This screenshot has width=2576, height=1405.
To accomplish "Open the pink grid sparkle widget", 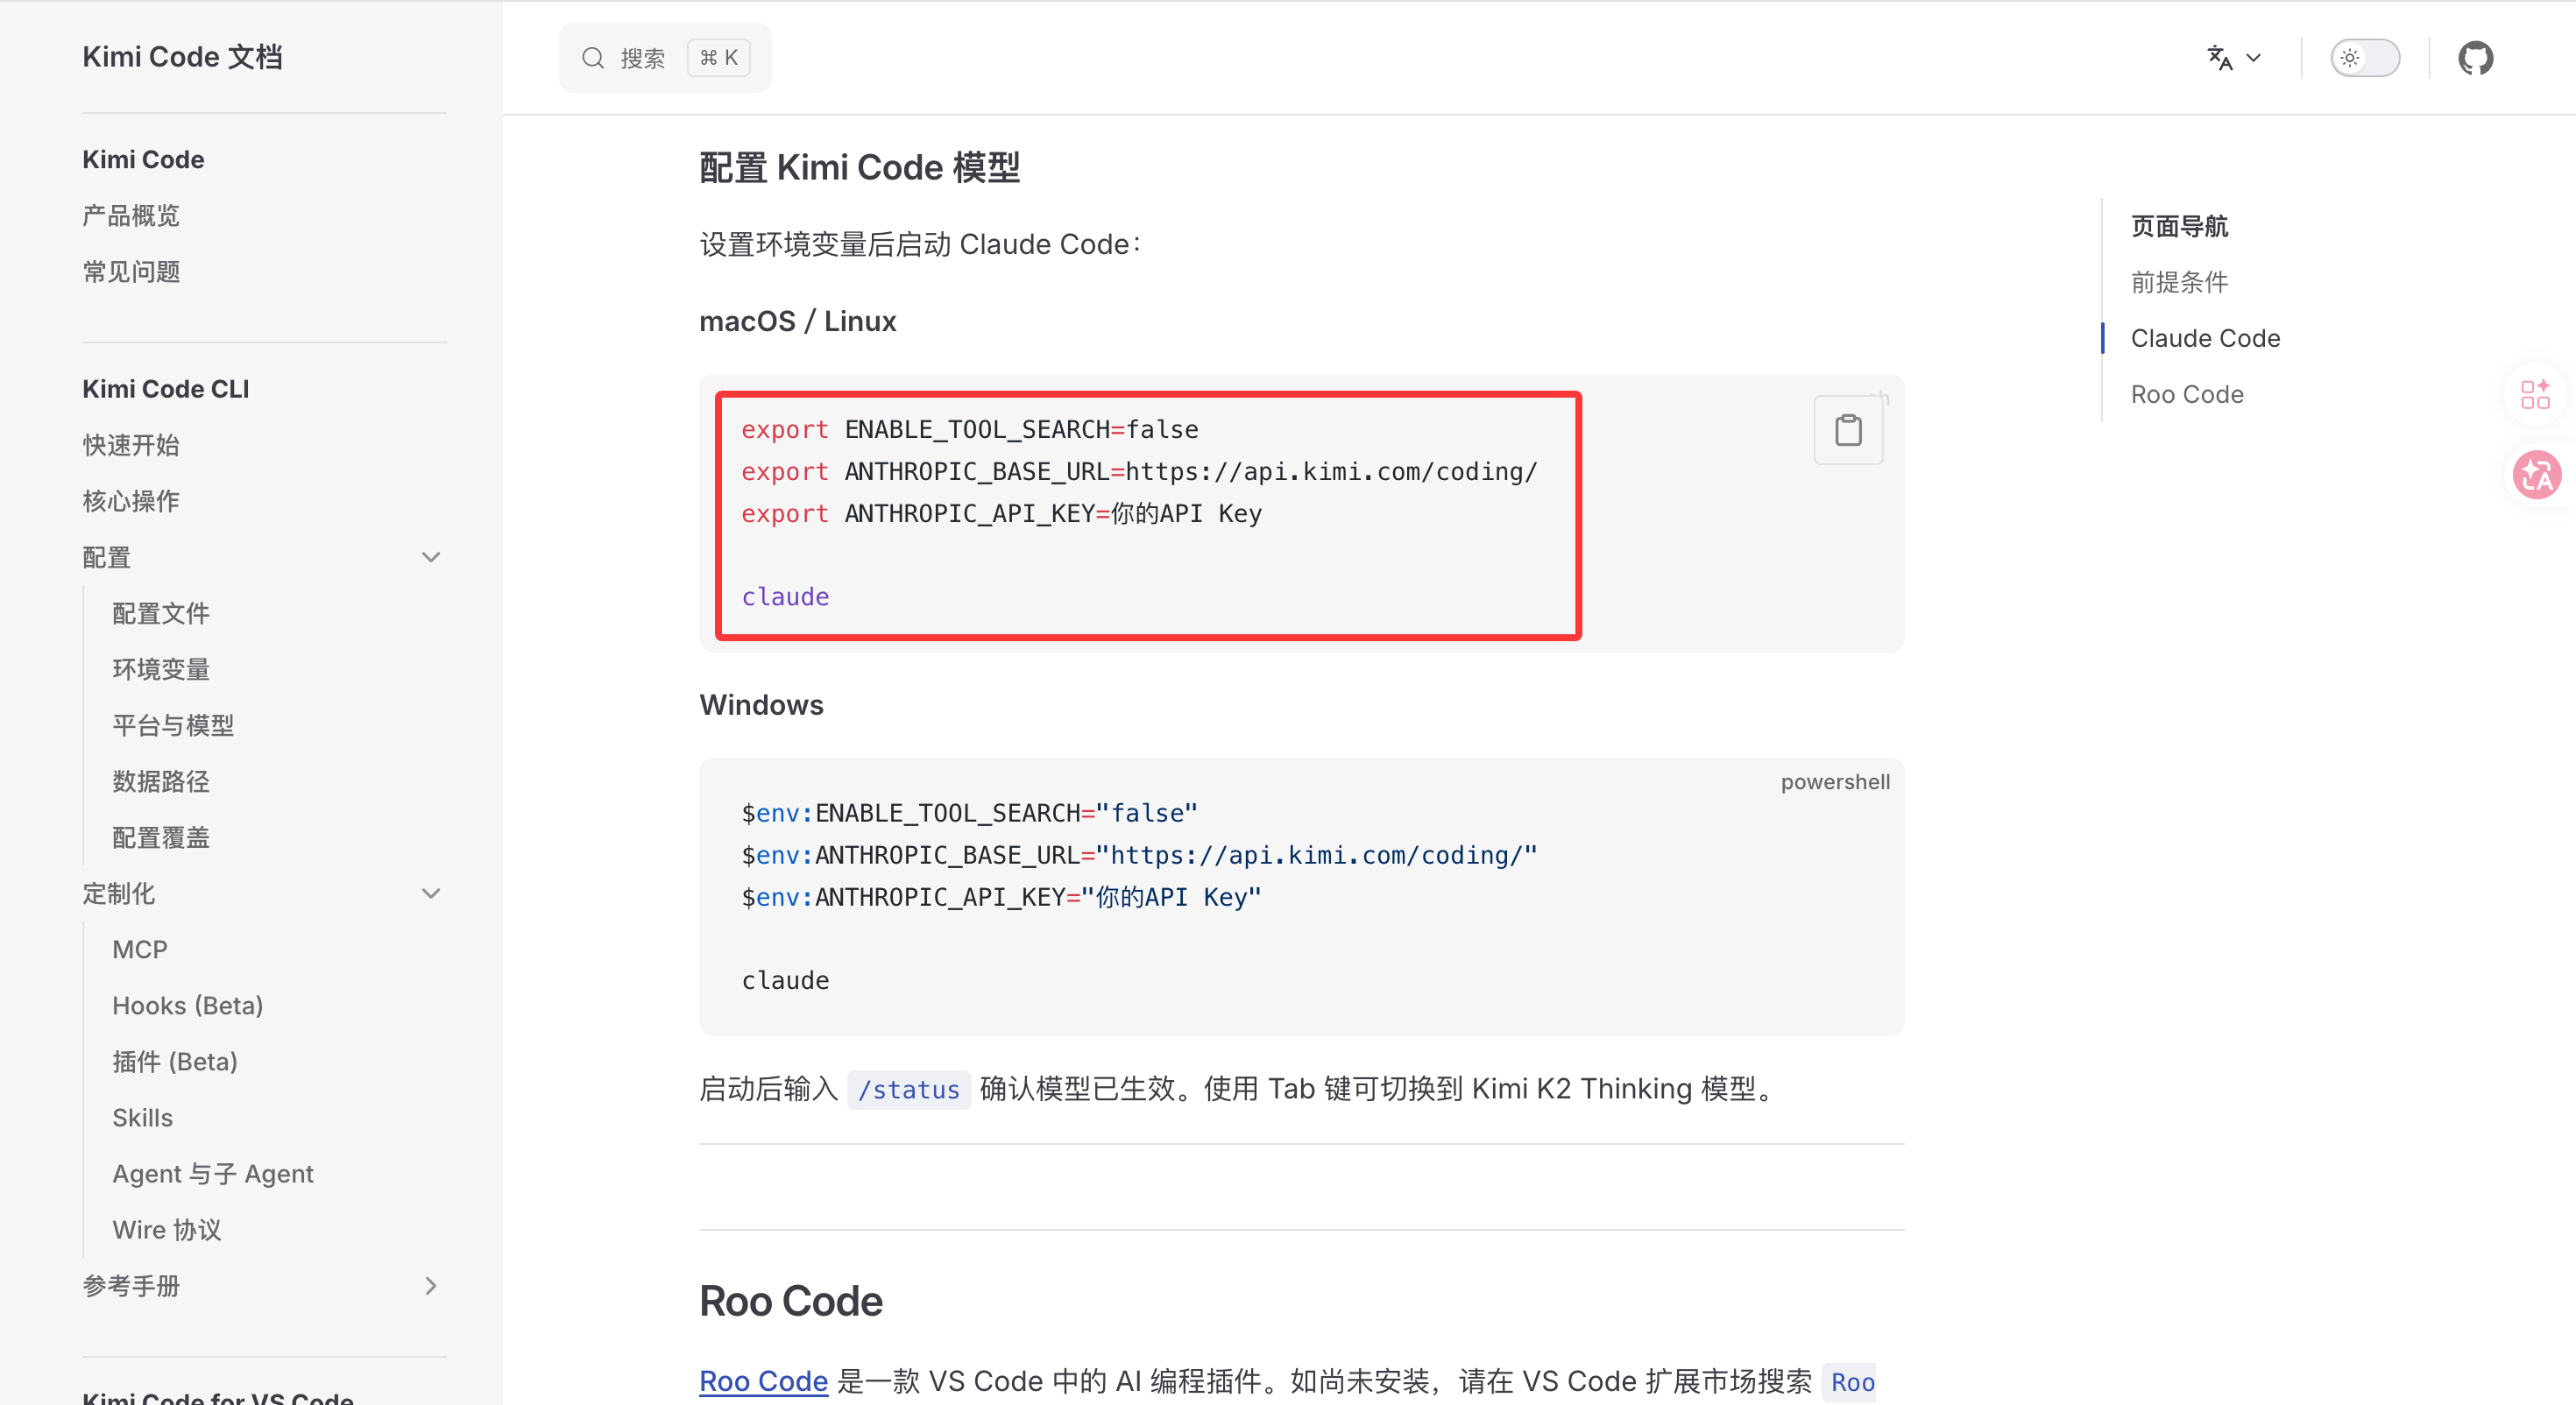I will tap(2535, 394).
